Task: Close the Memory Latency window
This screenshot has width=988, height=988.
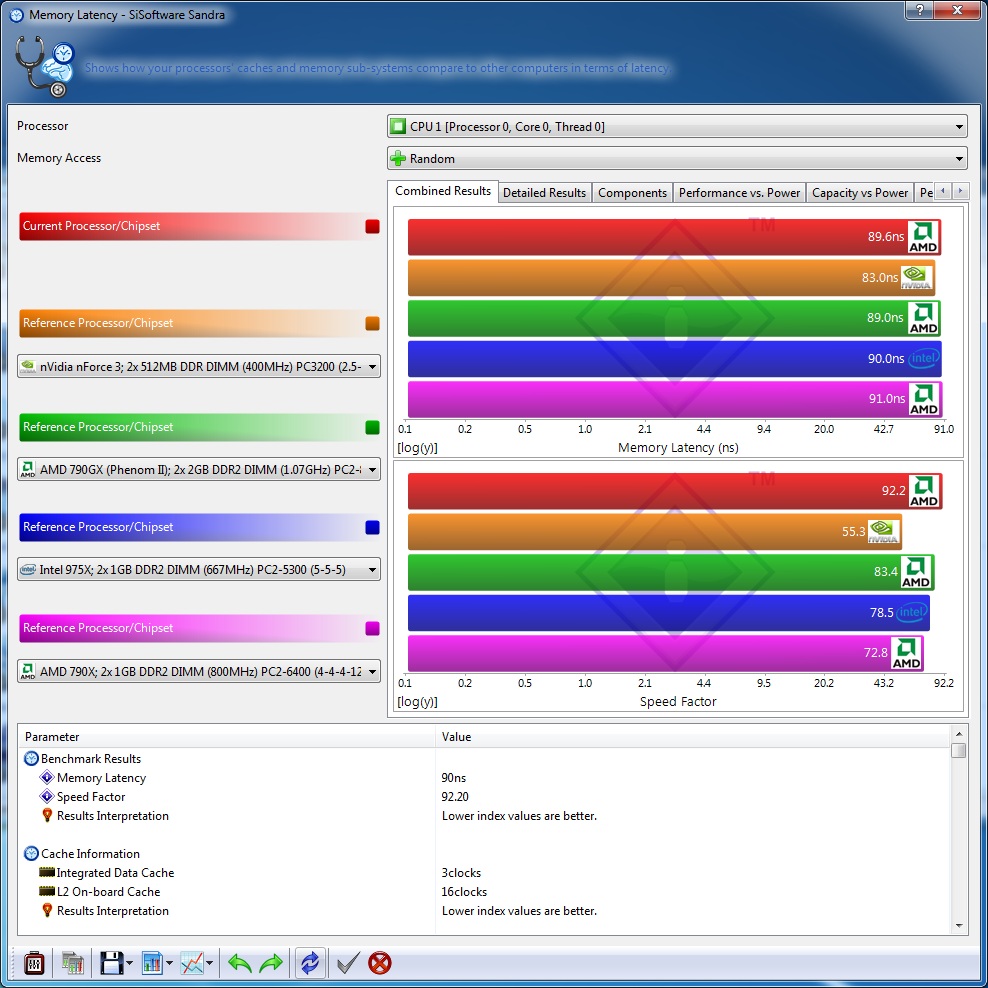Action: (956, 10)
